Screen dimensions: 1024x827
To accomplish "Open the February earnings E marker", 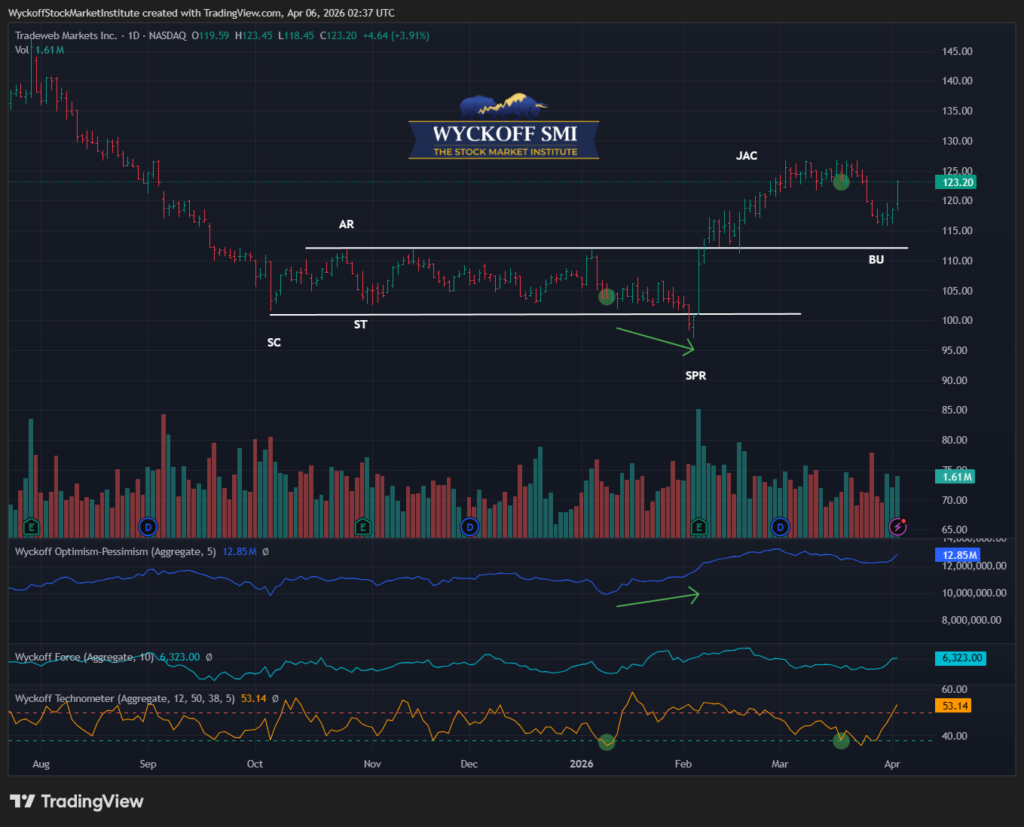I will click(698, 526).
